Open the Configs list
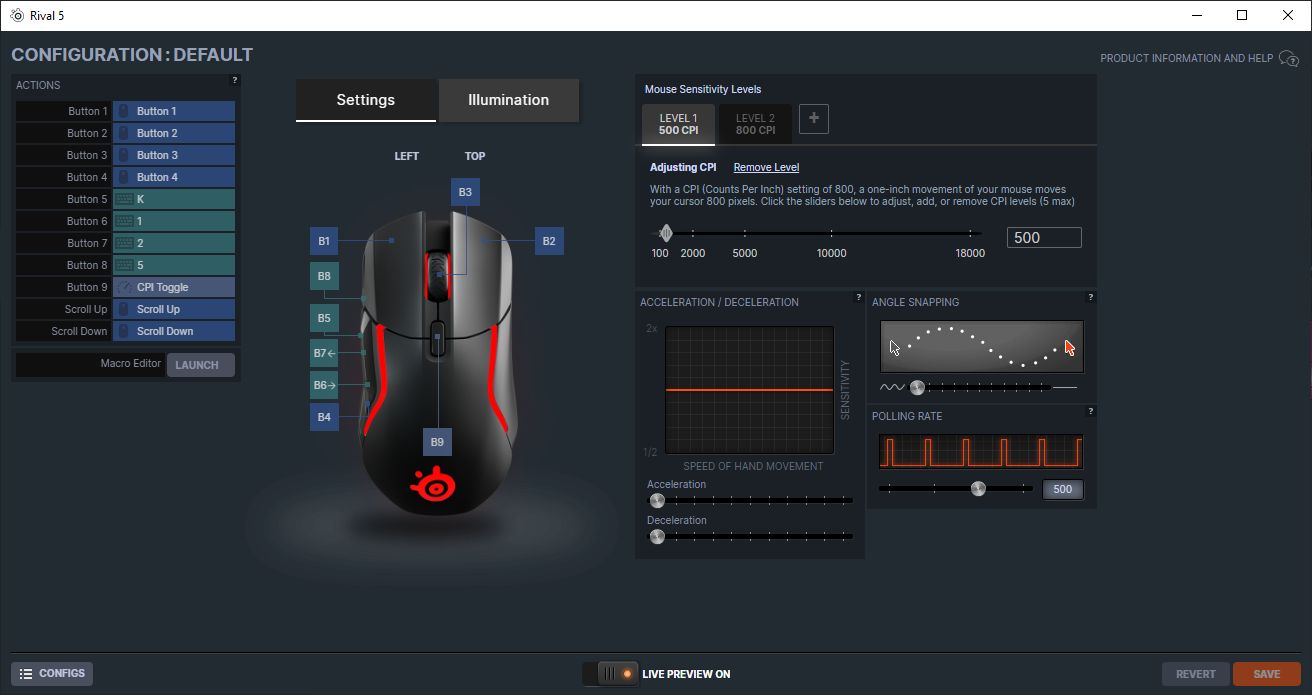 [x=52, y=674]
